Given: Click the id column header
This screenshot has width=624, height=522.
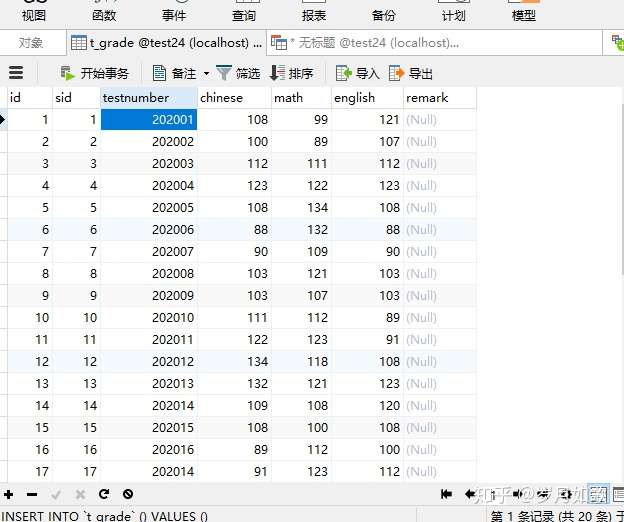Looking at the screenshot, I should coord(30,97).
